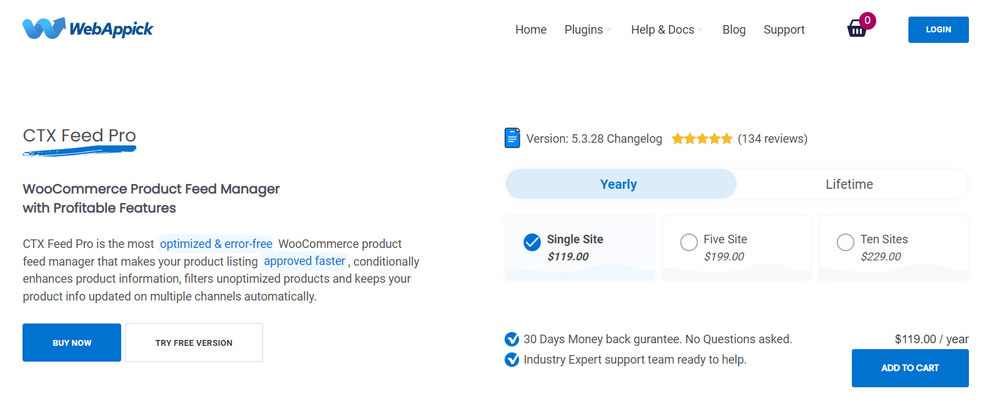Switch to the Yearly pricing tab

point(619,184)
